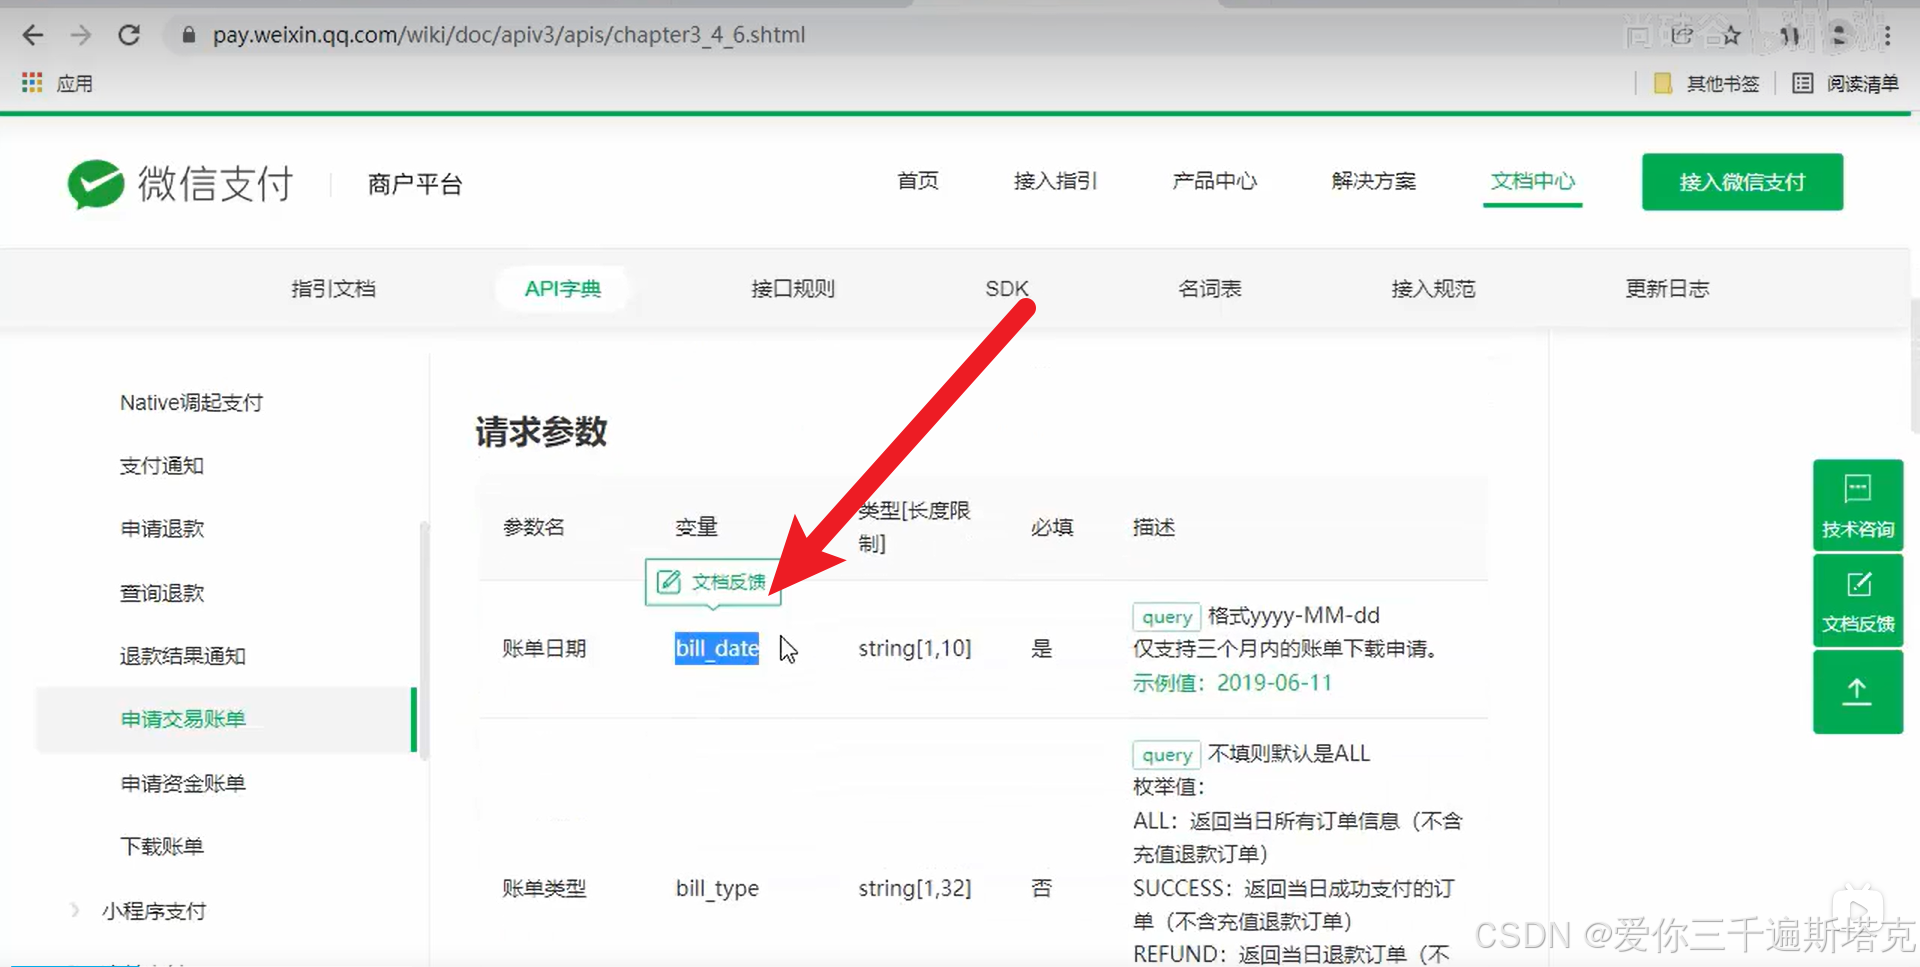Open the 其他书签 bookmarks folder
The height and width of the screenshot is (967, 1920).
coord(1707,83)
